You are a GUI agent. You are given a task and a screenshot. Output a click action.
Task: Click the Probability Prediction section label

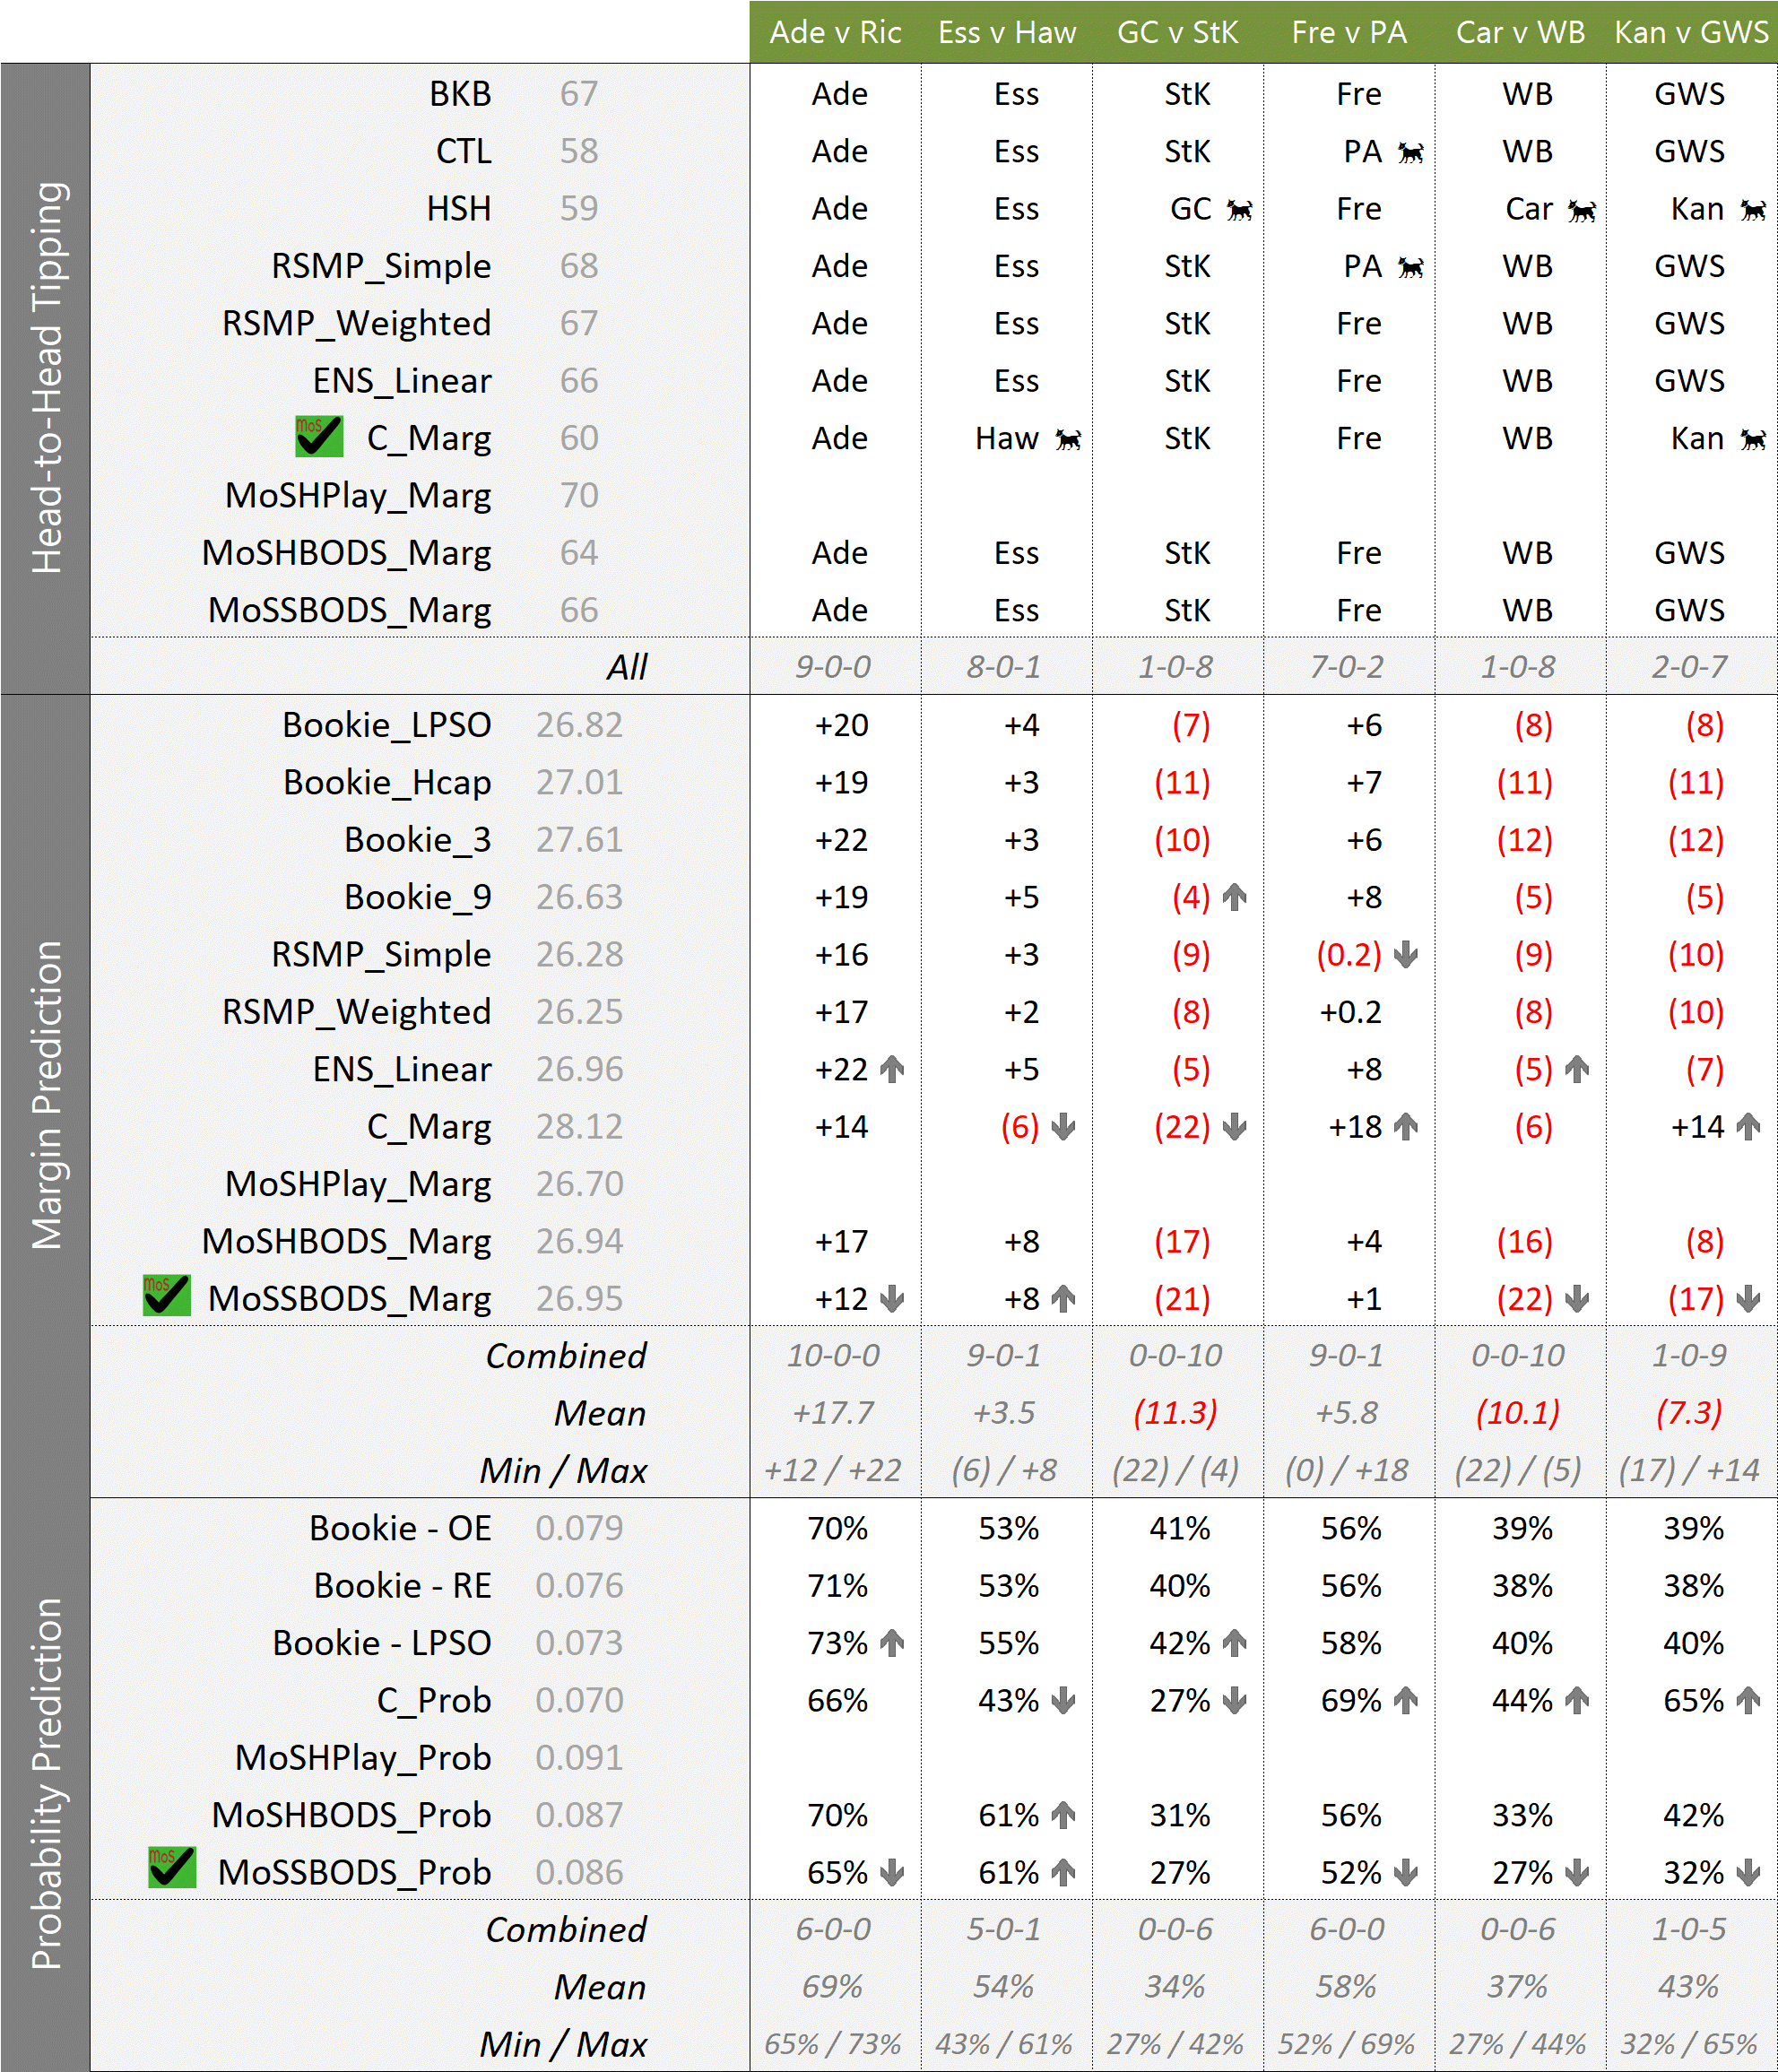click(46, 1783)
